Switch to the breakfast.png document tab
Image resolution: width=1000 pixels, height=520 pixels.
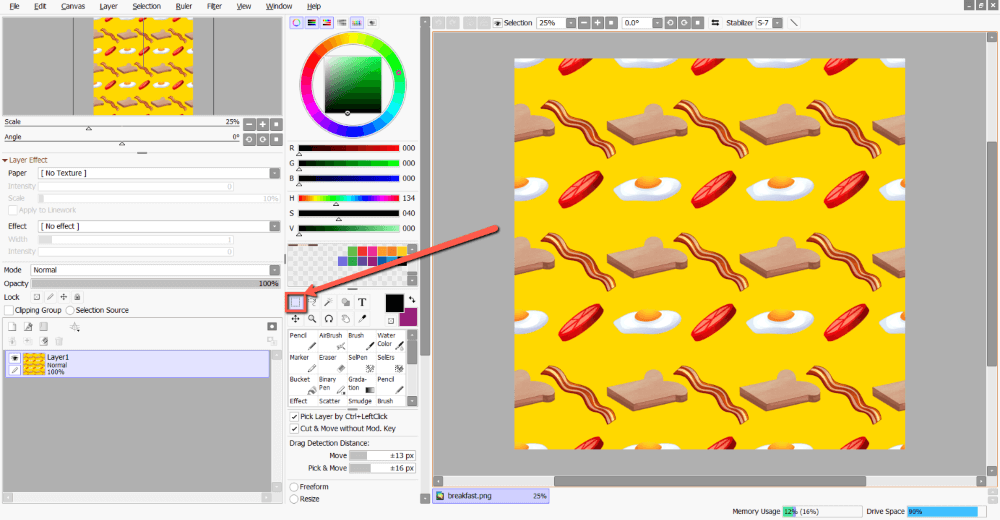[x=490, y=496]
